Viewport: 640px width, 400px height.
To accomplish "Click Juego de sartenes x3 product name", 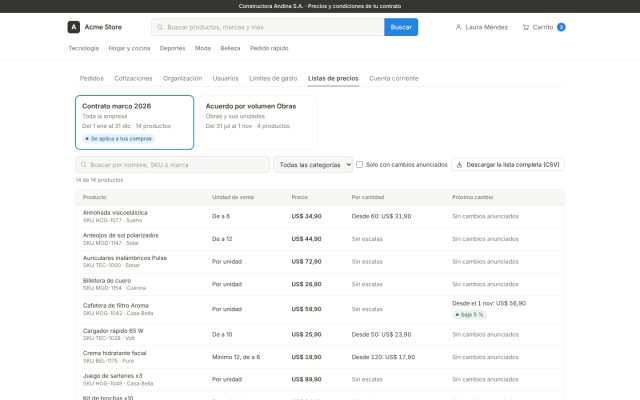I will [x=112, y=376].
